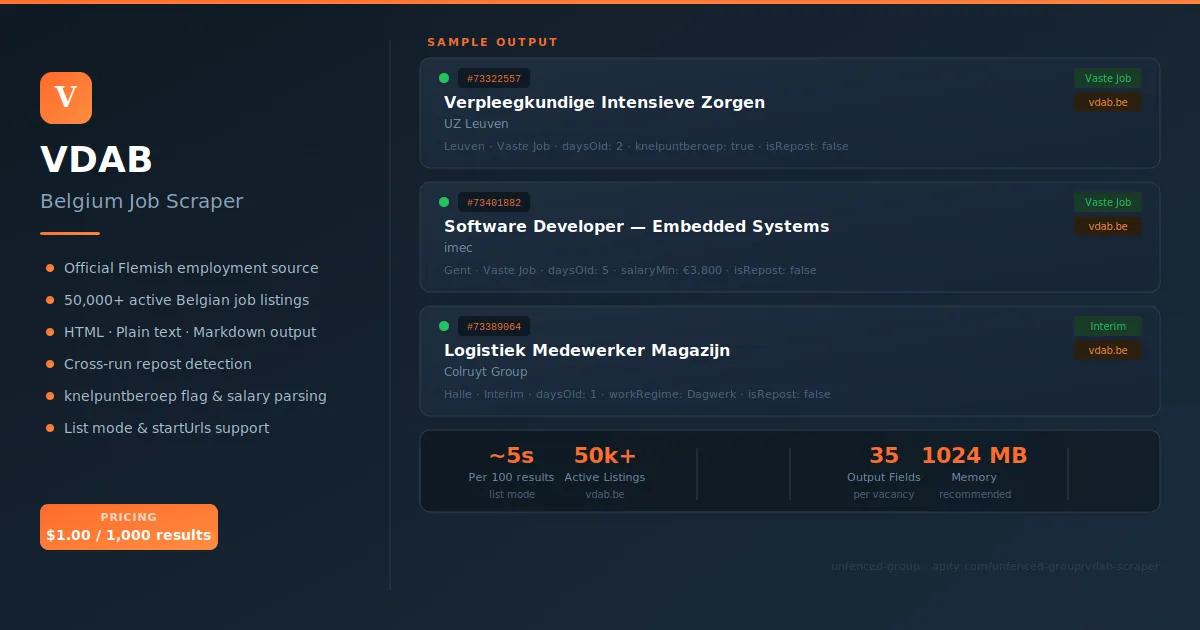Screen dimensions: 1200x630
Task: Select the 'SAMPLE OUTPUT' section header
Action: [492, 42]
